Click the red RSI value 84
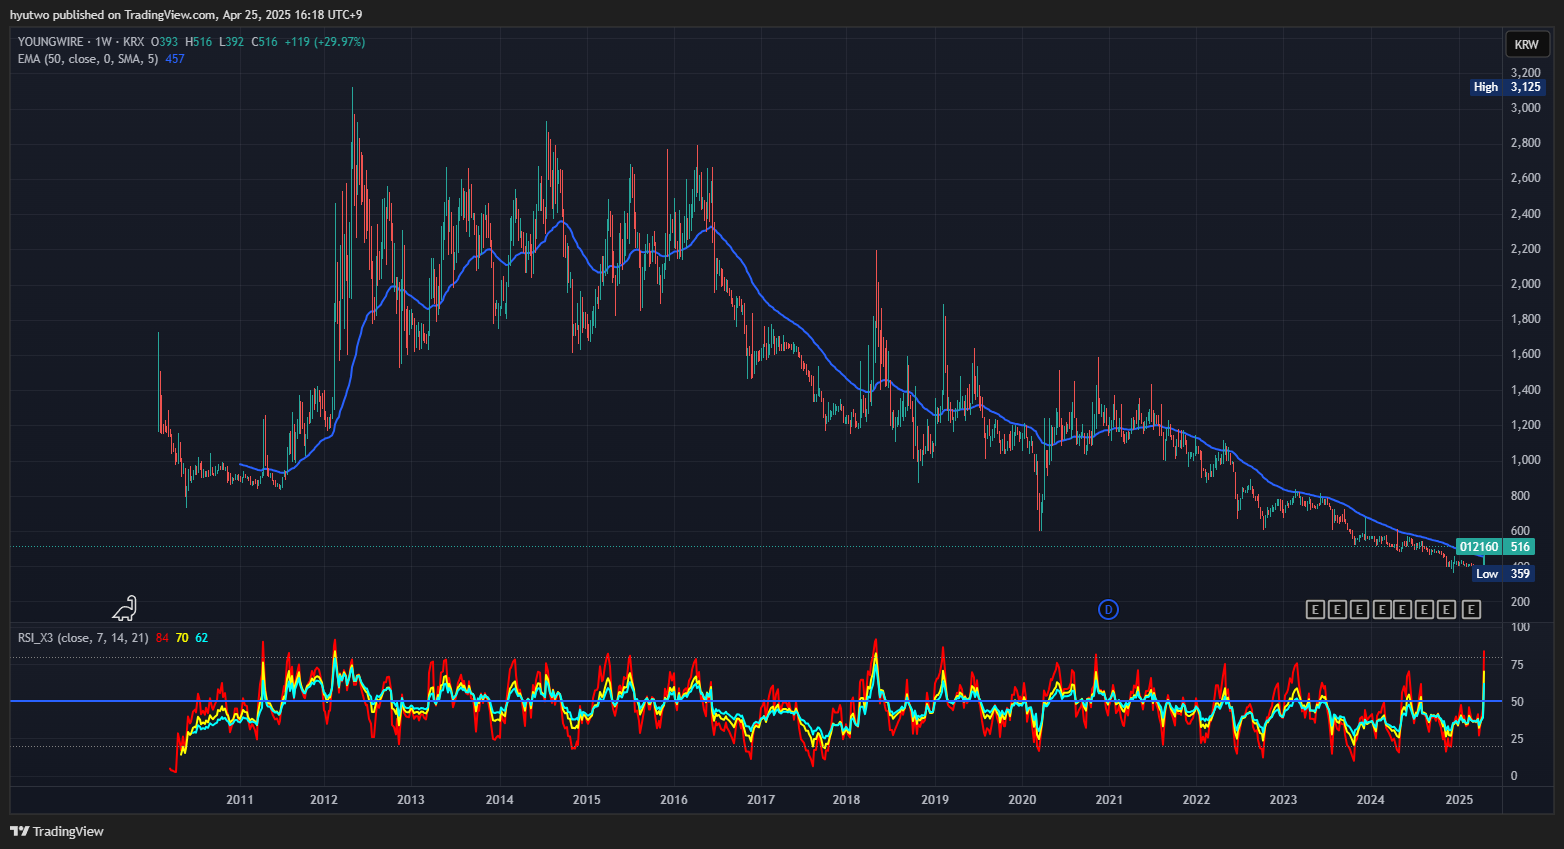Screen dimensions: 1564x849 (x=162, y=638)
